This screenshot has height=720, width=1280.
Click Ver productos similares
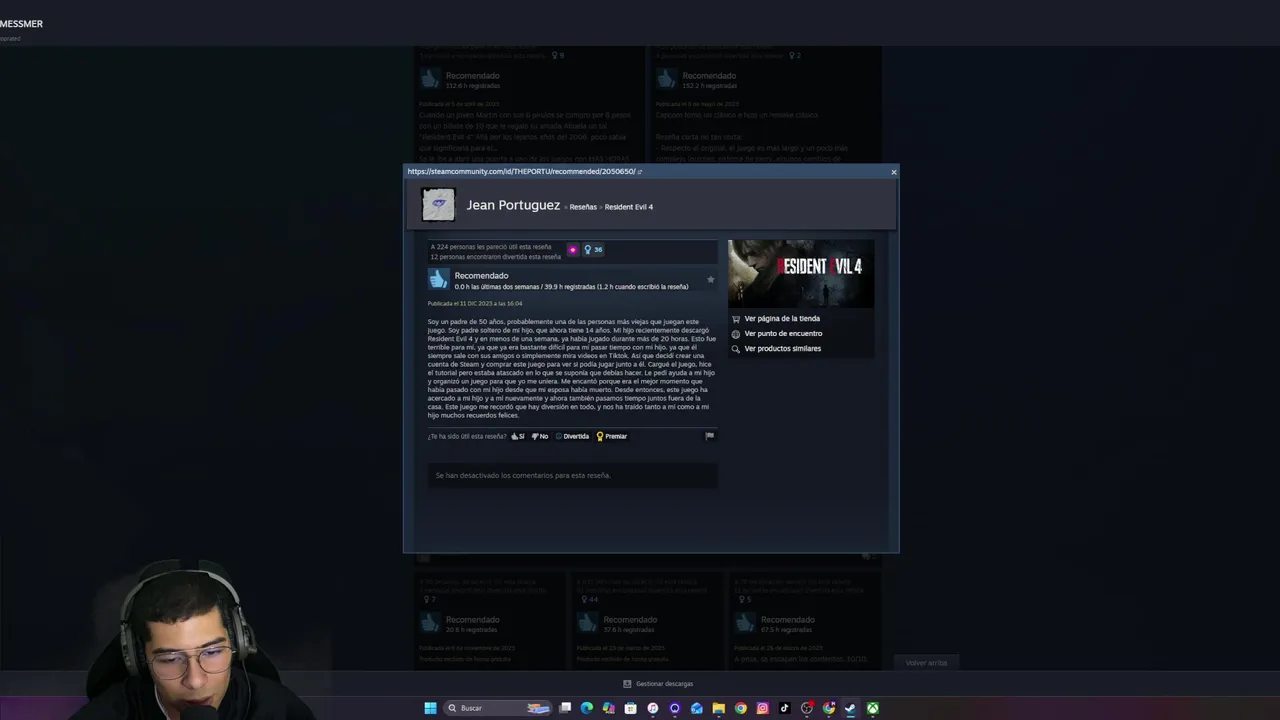click(783, 349)
